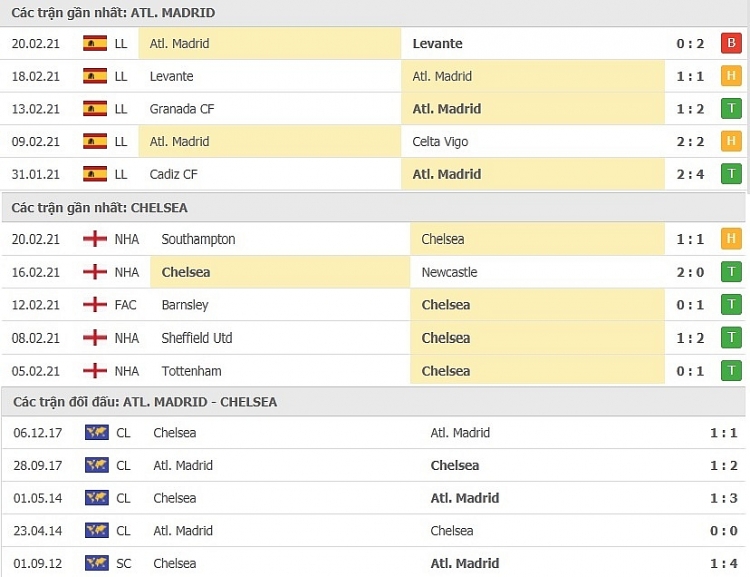Open bold Chelsea link on 28.09.17 row

(454, 465)
